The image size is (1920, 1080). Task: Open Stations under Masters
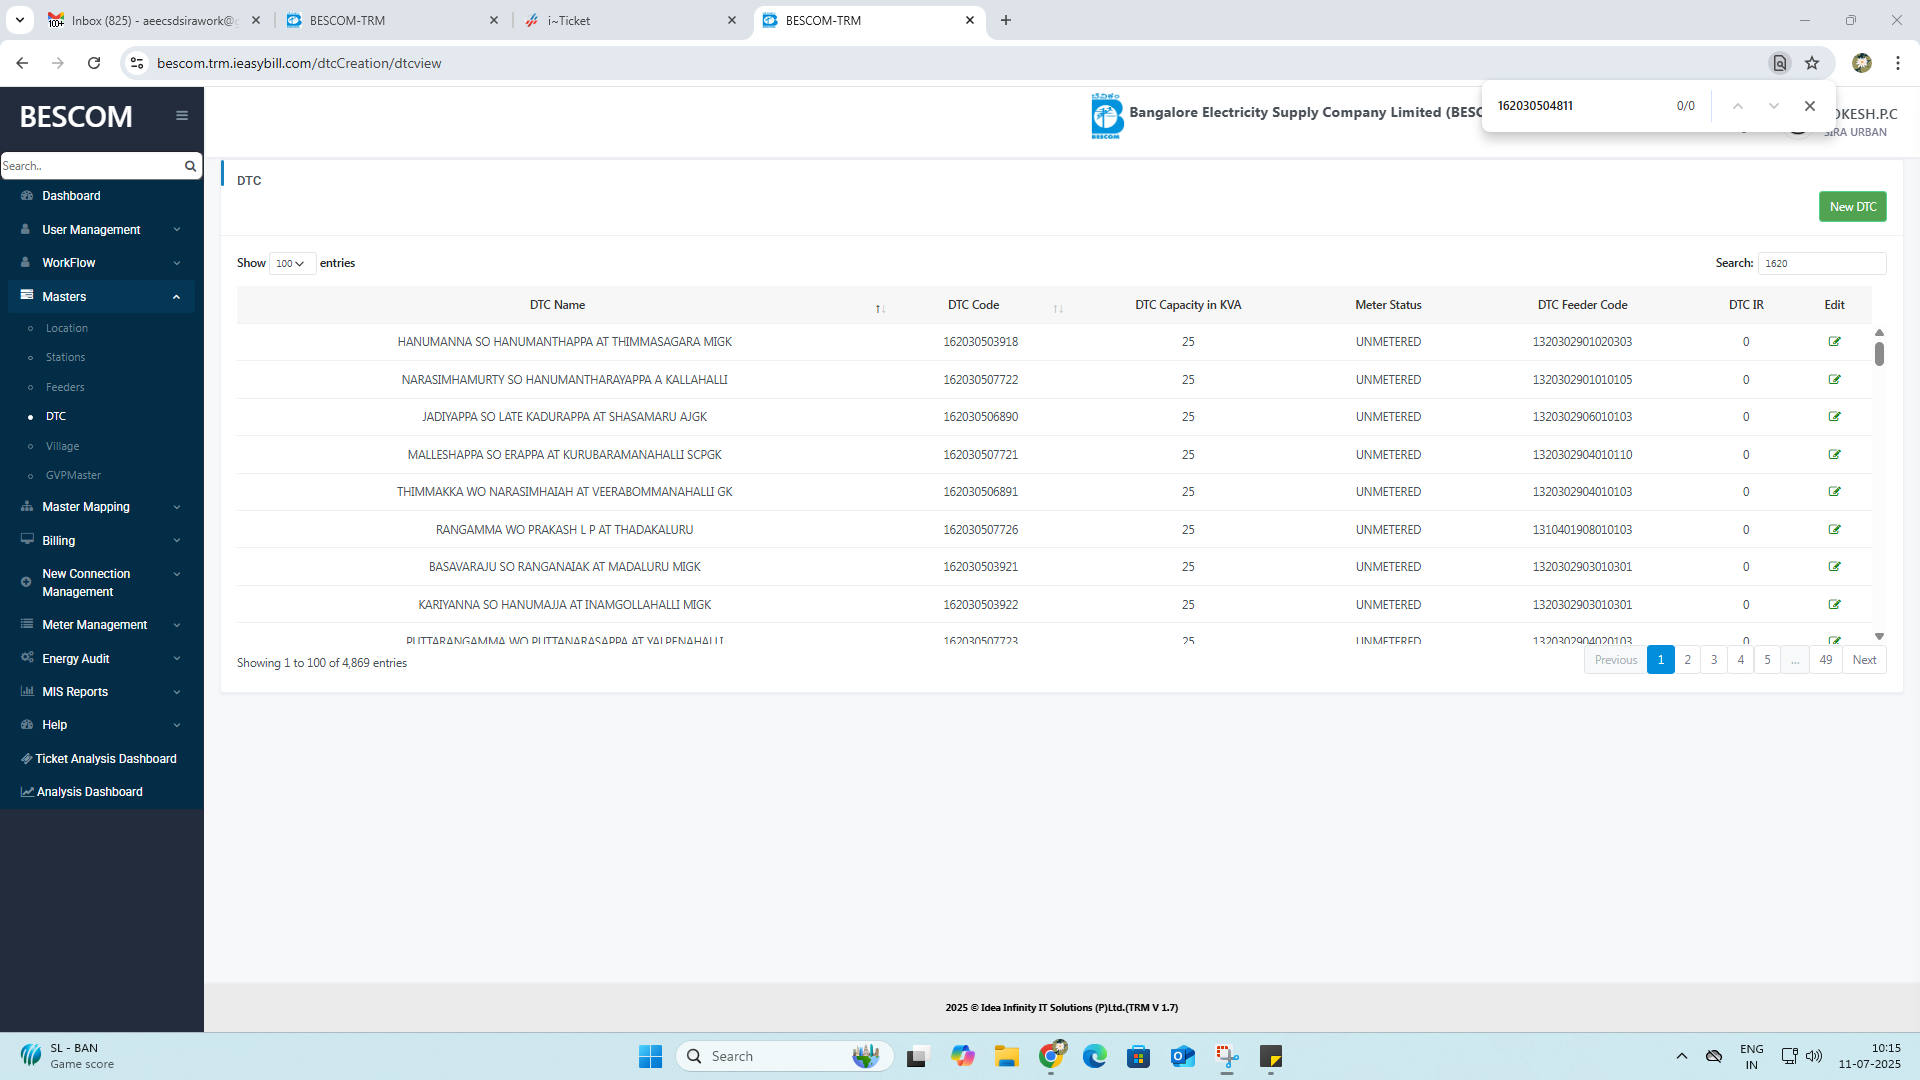(65, 357)
